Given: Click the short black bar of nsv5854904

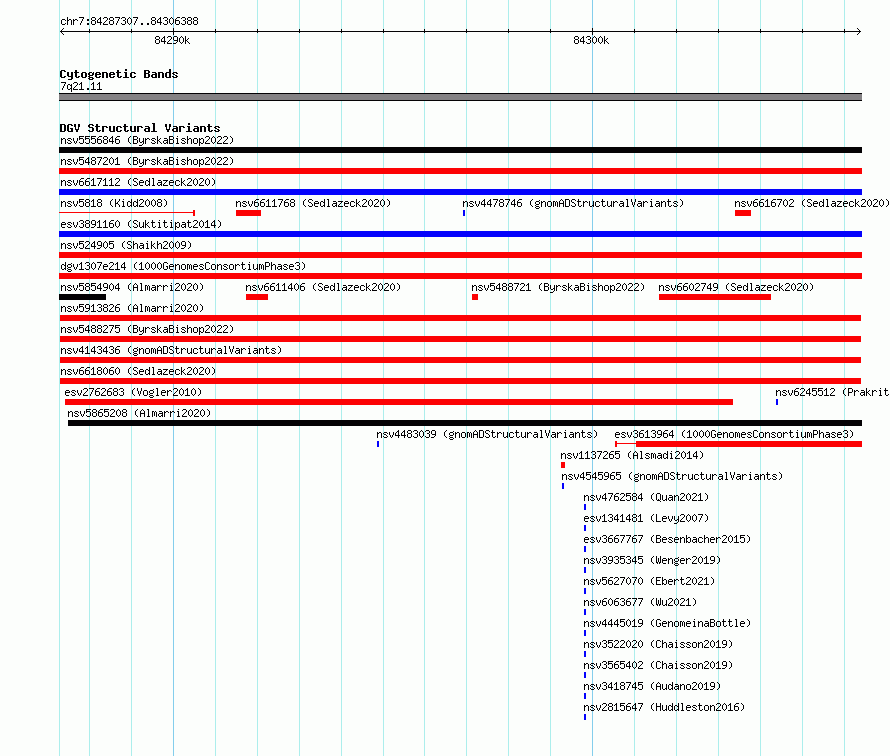Looking at the screenshot, I should click(82, 297).
